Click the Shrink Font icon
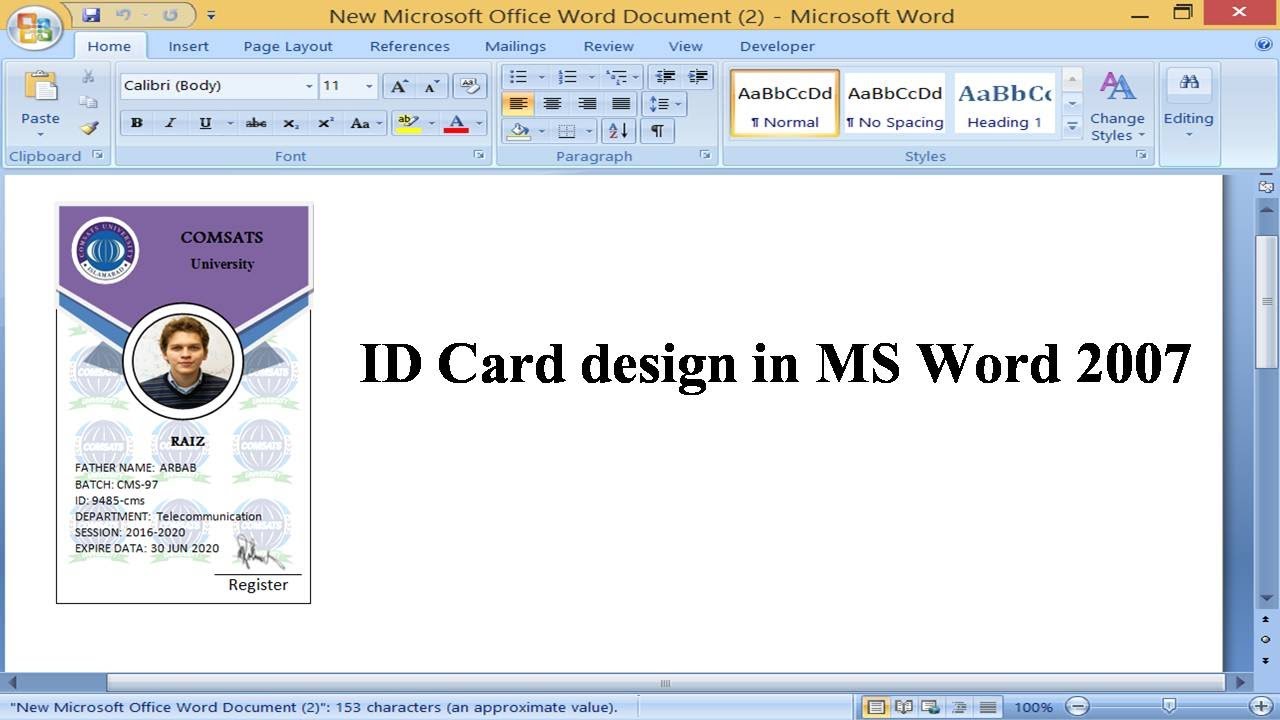Image resolution: width=1280 pixels, height=720 pixels. (x=431, y=86)
